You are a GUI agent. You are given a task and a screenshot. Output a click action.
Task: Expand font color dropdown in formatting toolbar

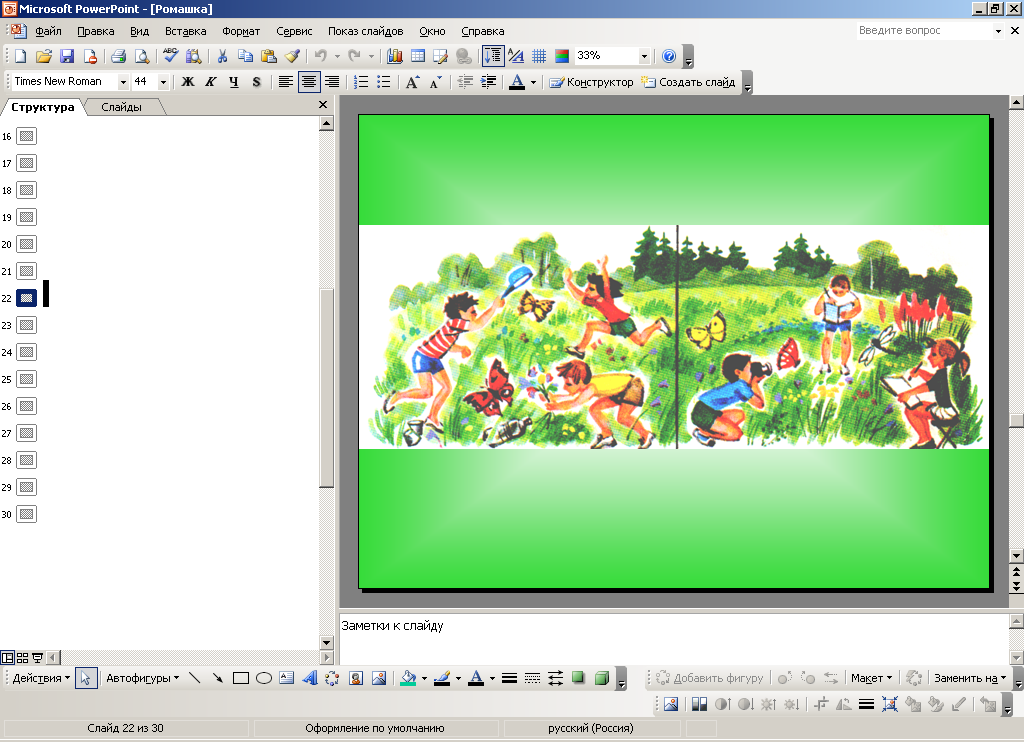point(534,82)
